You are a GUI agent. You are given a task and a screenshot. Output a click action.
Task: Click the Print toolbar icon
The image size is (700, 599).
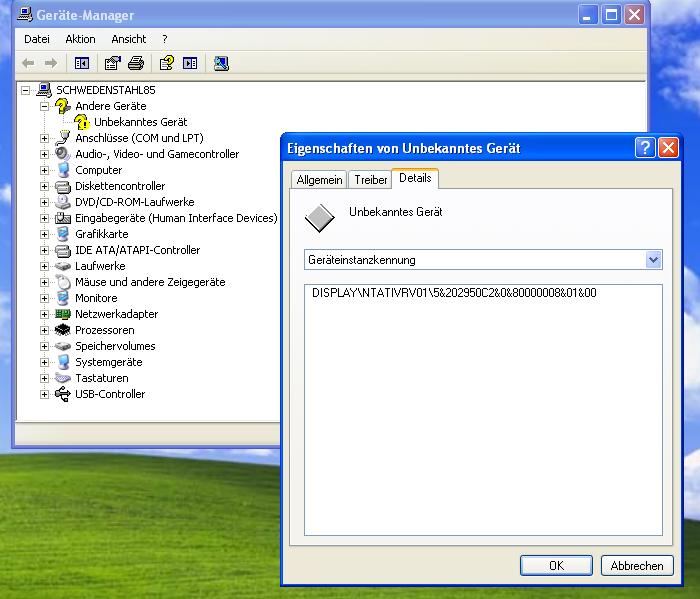(136, 63)
